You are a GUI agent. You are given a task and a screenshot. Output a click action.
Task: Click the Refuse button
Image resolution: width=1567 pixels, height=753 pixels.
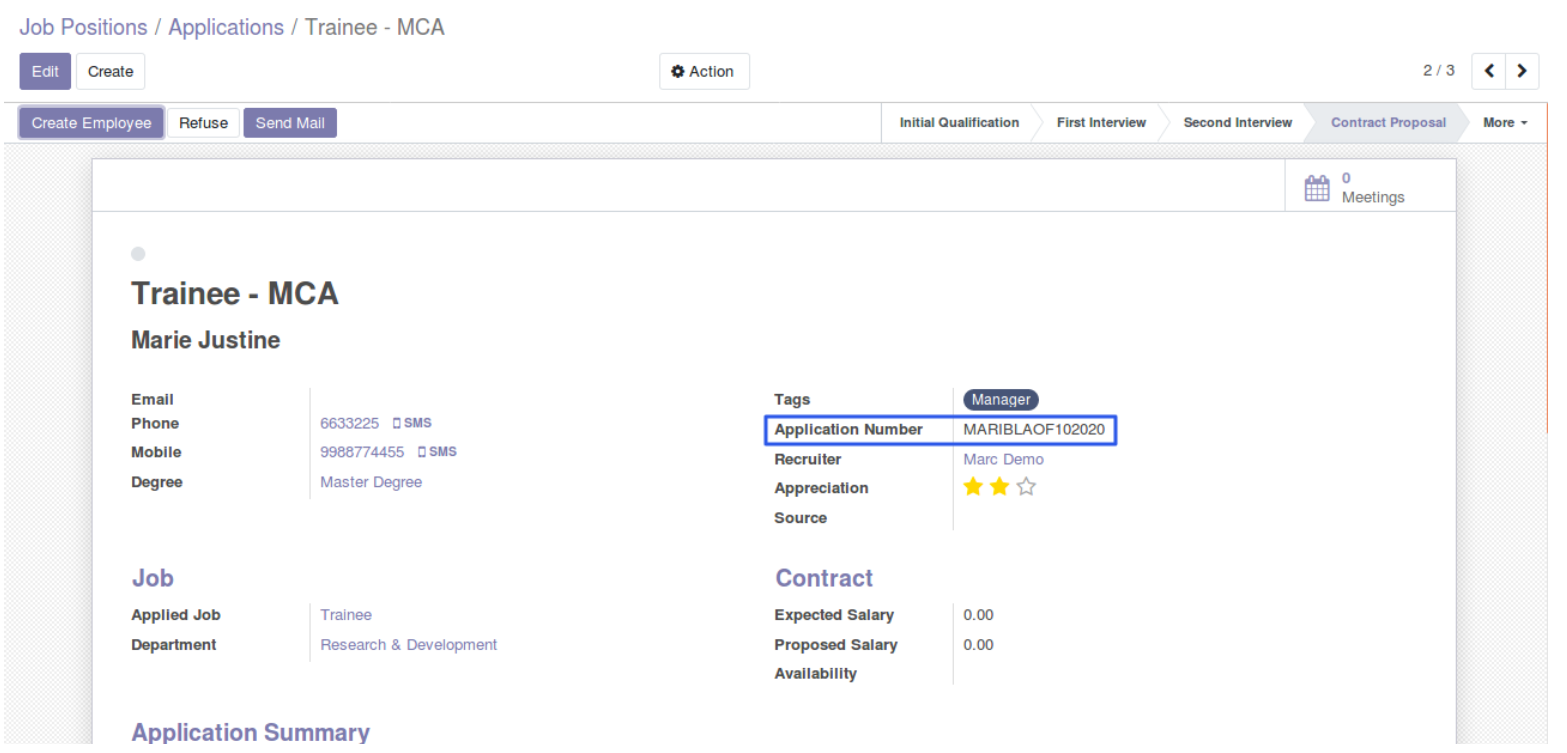(203, 123)
